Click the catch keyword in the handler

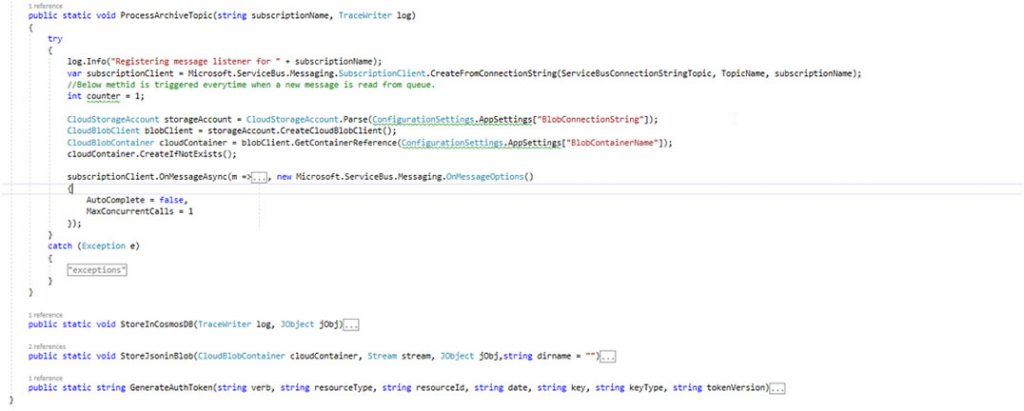click(x=61, y=245)
